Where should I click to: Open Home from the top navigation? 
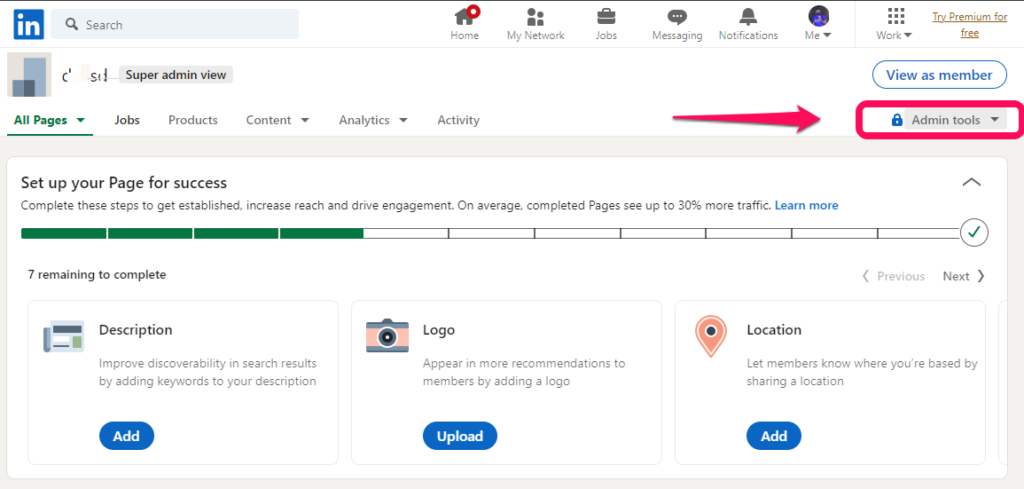464,24
